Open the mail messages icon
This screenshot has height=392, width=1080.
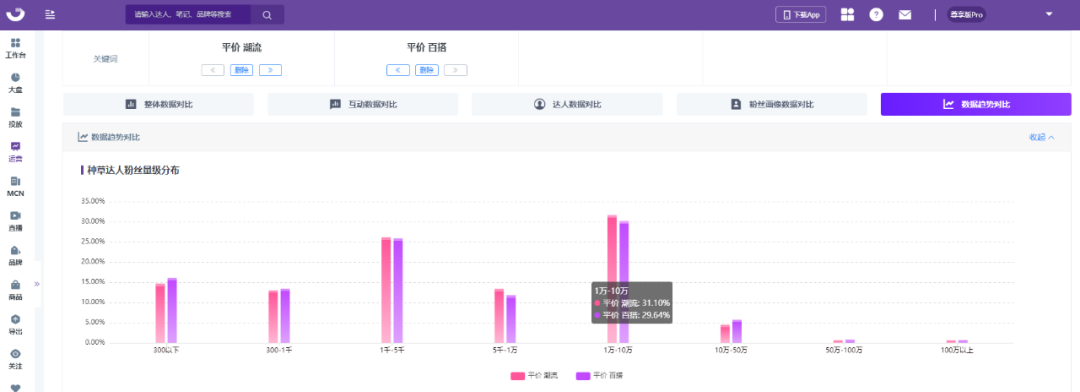[x=905, y=14]
